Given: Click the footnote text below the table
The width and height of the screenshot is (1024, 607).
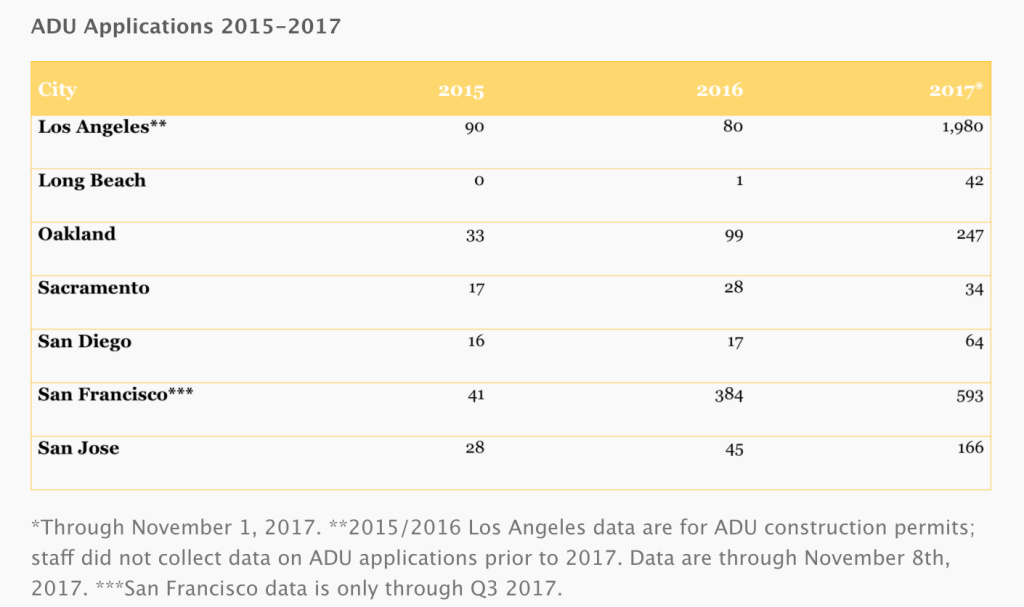Looking at the screenshot, I should (500, 553).
